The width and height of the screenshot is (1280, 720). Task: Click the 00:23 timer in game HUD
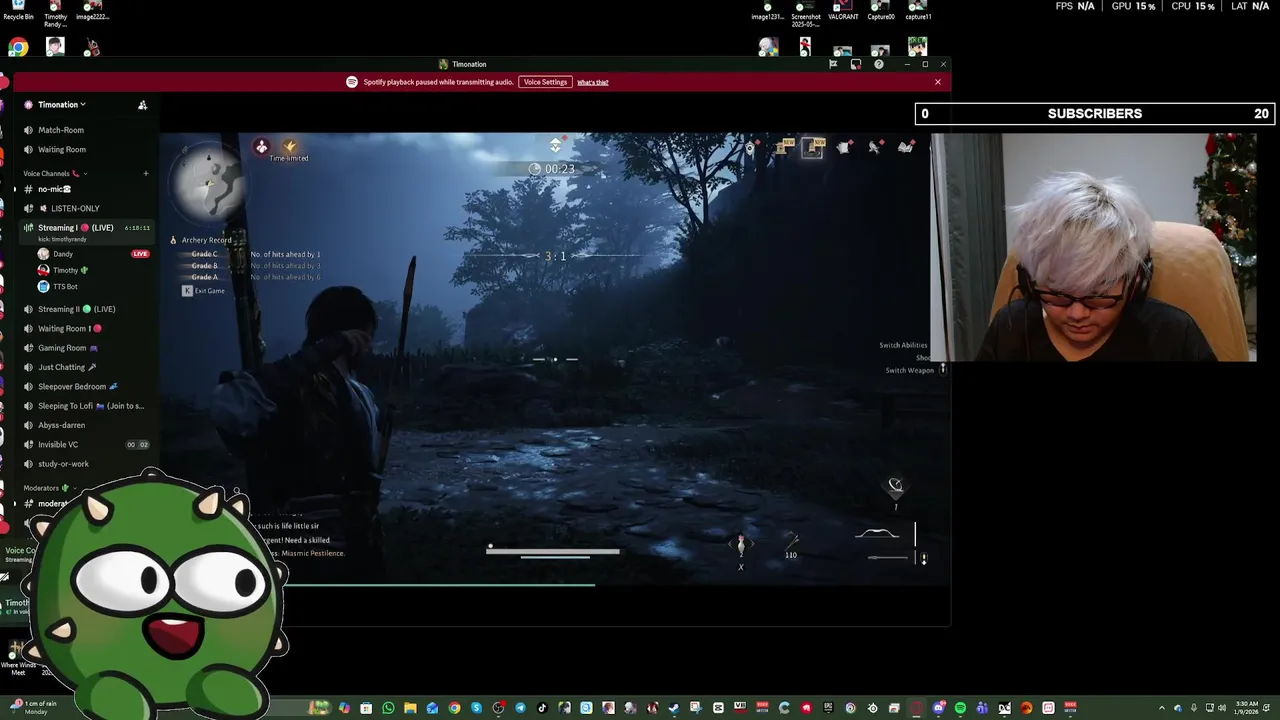point(552,169)
